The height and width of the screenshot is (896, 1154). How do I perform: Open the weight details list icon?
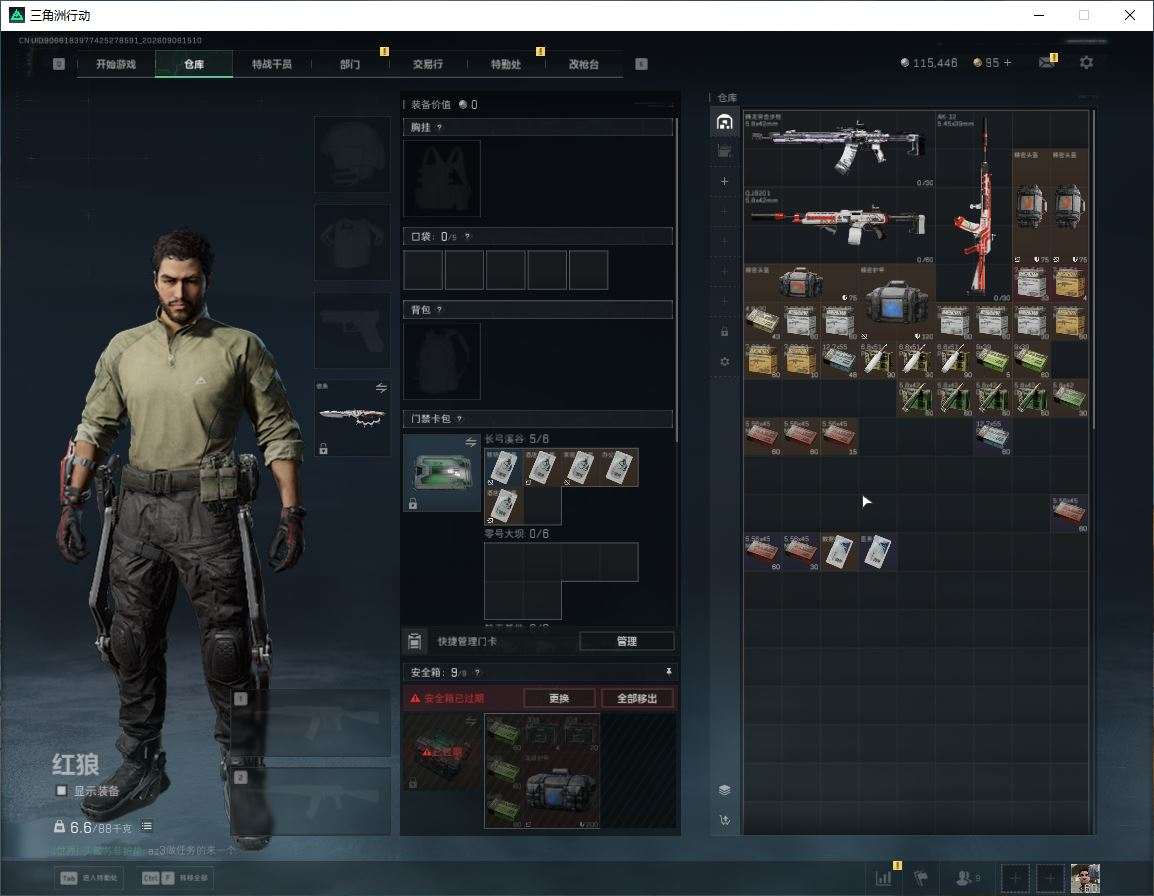click(146, 826)
